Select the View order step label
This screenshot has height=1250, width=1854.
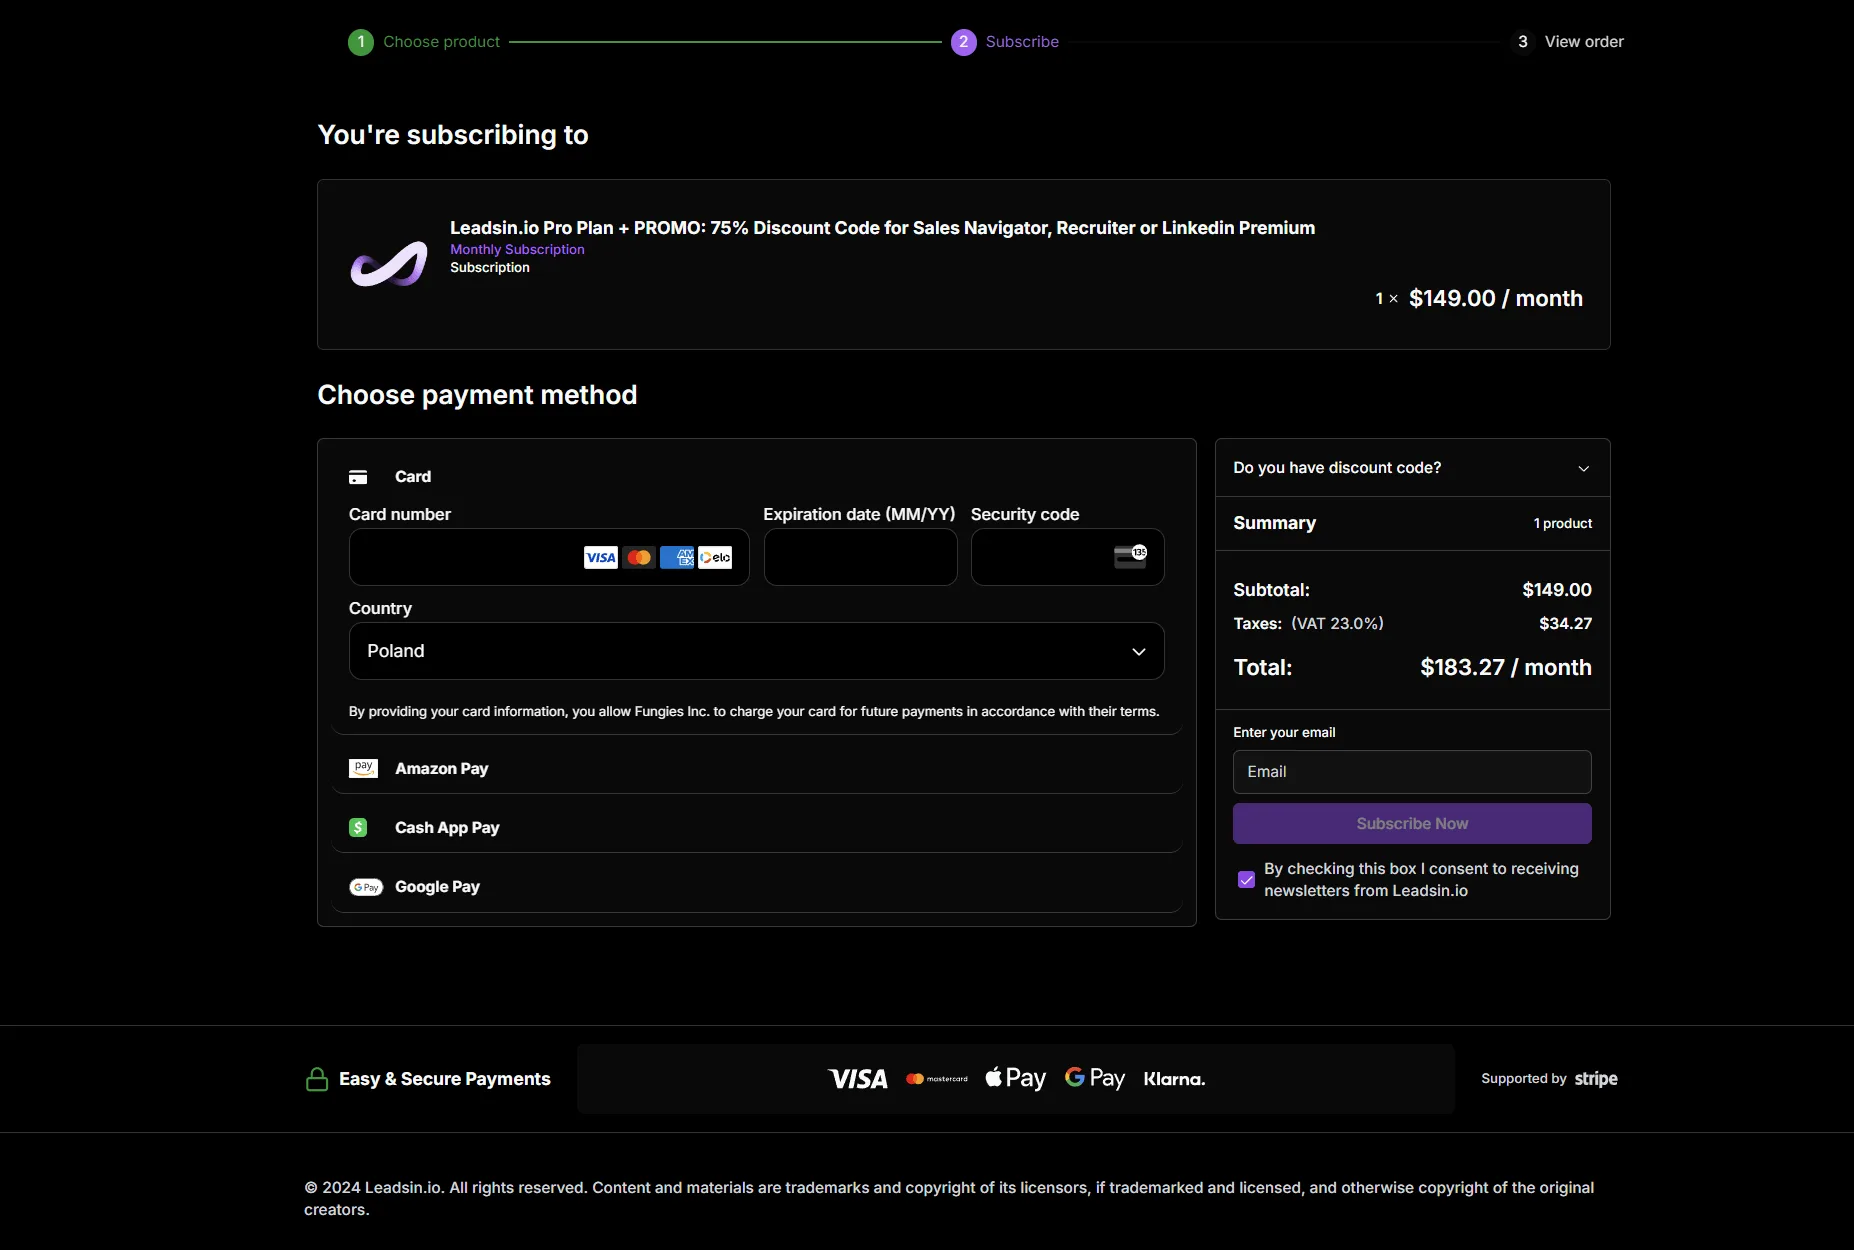(x=1584, y=42)
